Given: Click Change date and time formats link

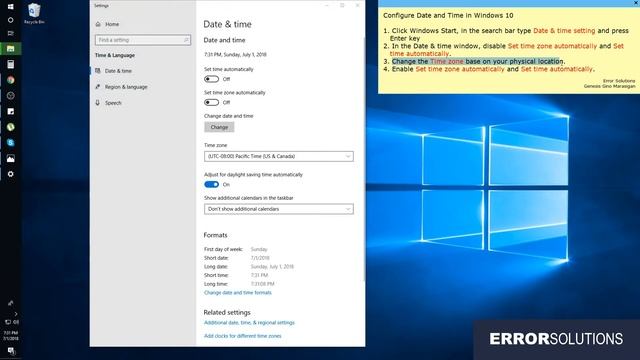Looking at the screenshot, I should (238, 293).
